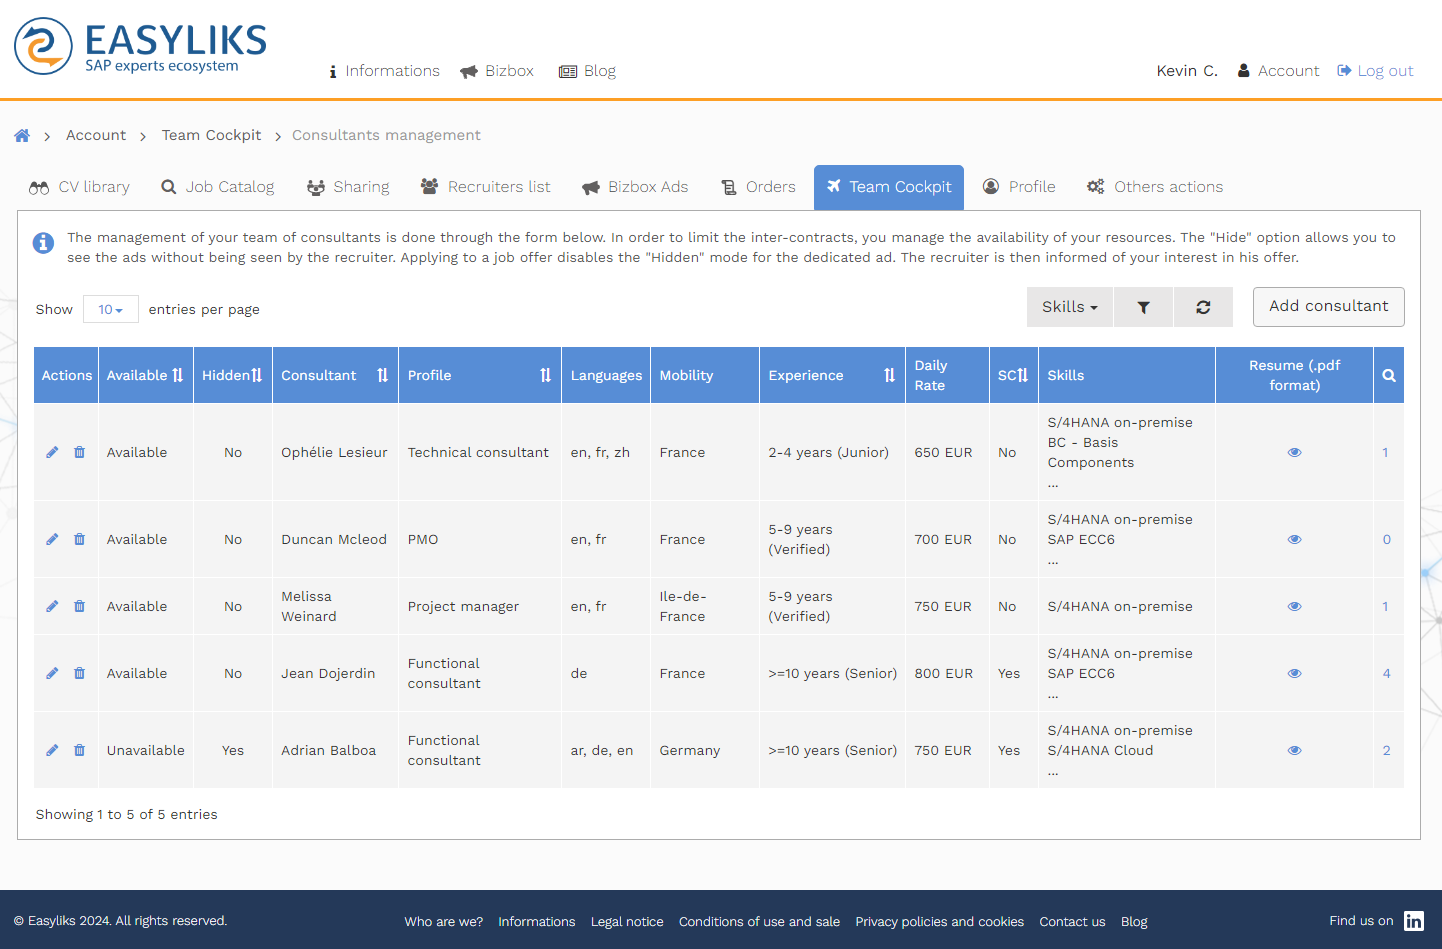Click the Log out link
The height and width of the screenshot is (949, 1442).
point(1375,71)
